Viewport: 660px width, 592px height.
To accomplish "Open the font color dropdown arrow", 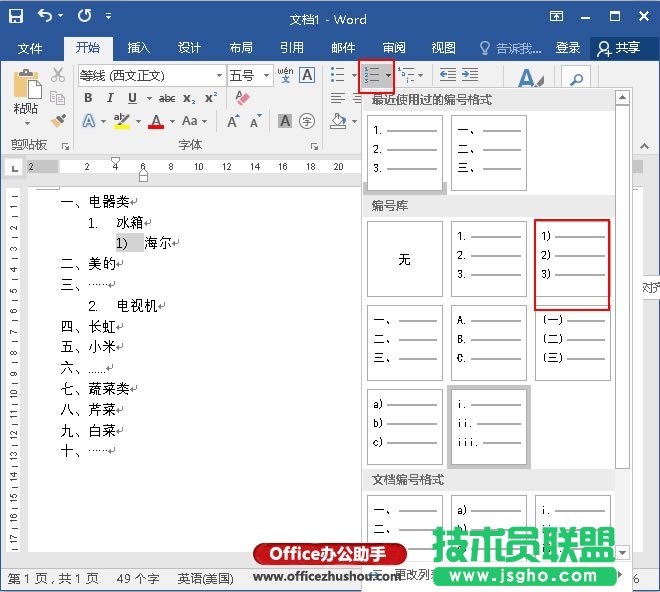I will point(172,122).
